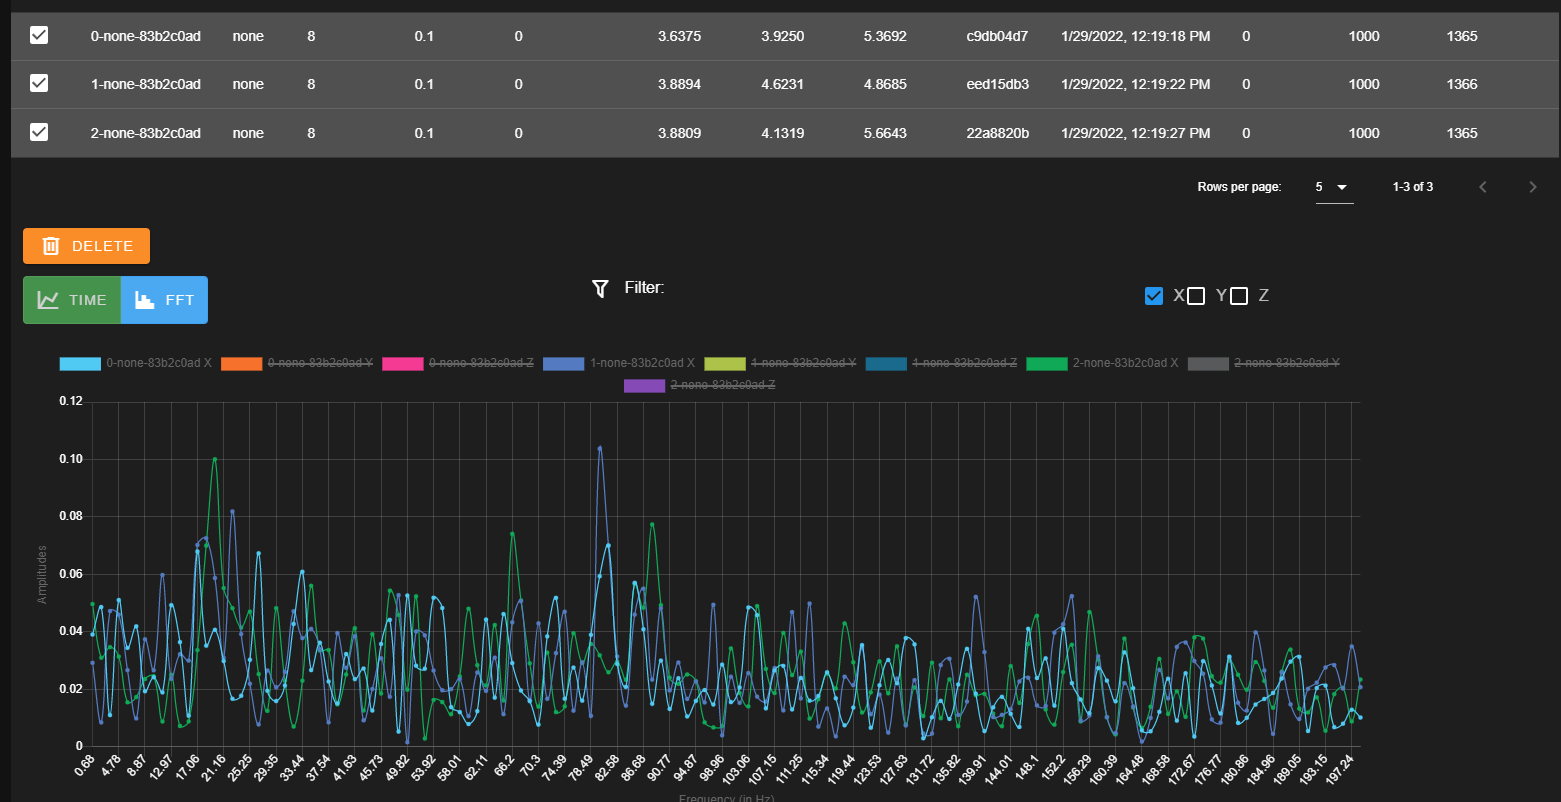This screenshot has height=802, width=1561.
Task: Click value 3.9250 in first row
Action: [782, 36]
